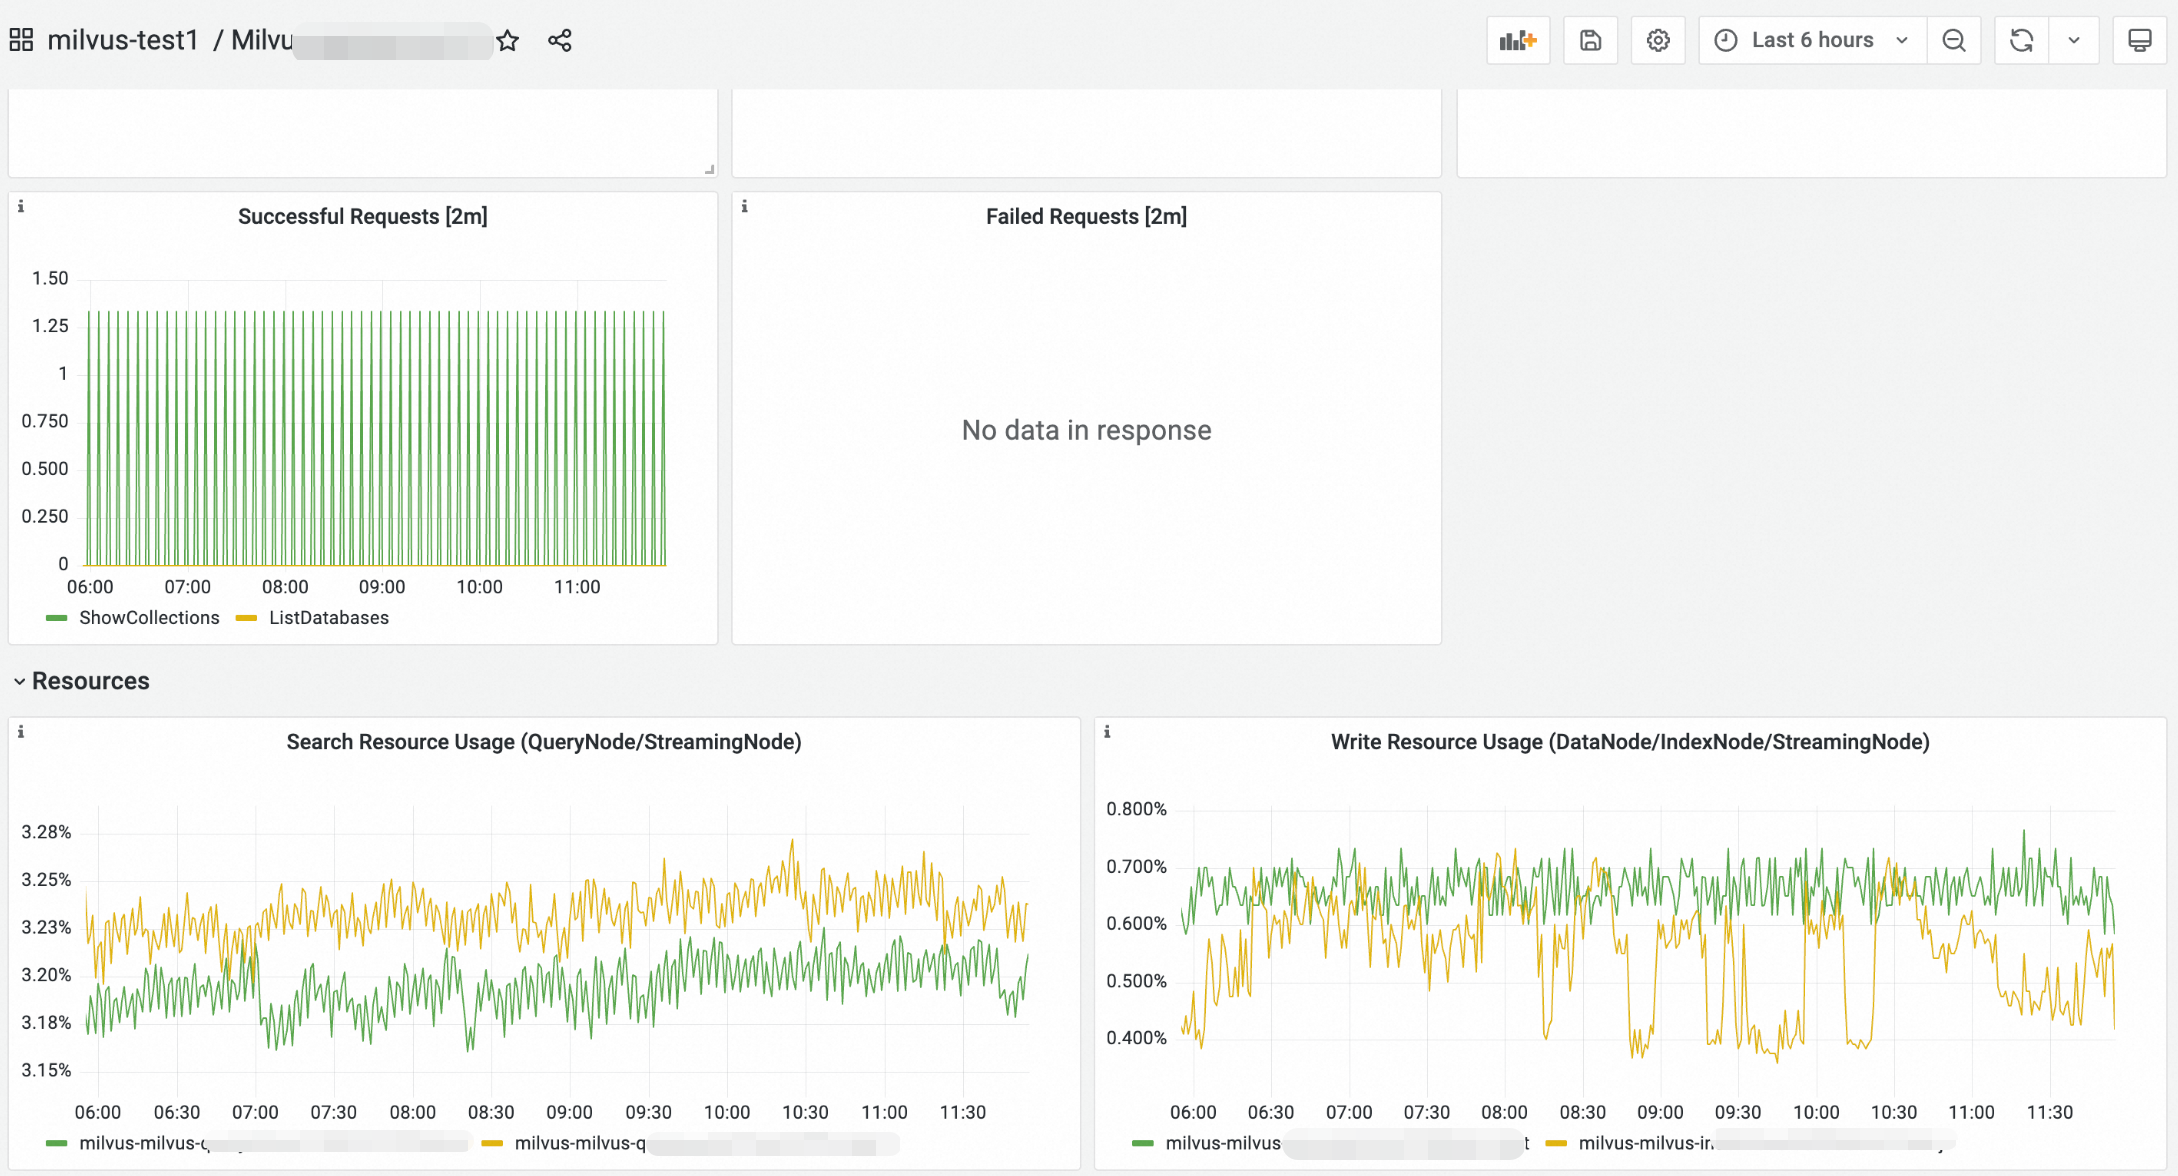
Task: Open the Last 6 hours time picker
Action: 1812,40
